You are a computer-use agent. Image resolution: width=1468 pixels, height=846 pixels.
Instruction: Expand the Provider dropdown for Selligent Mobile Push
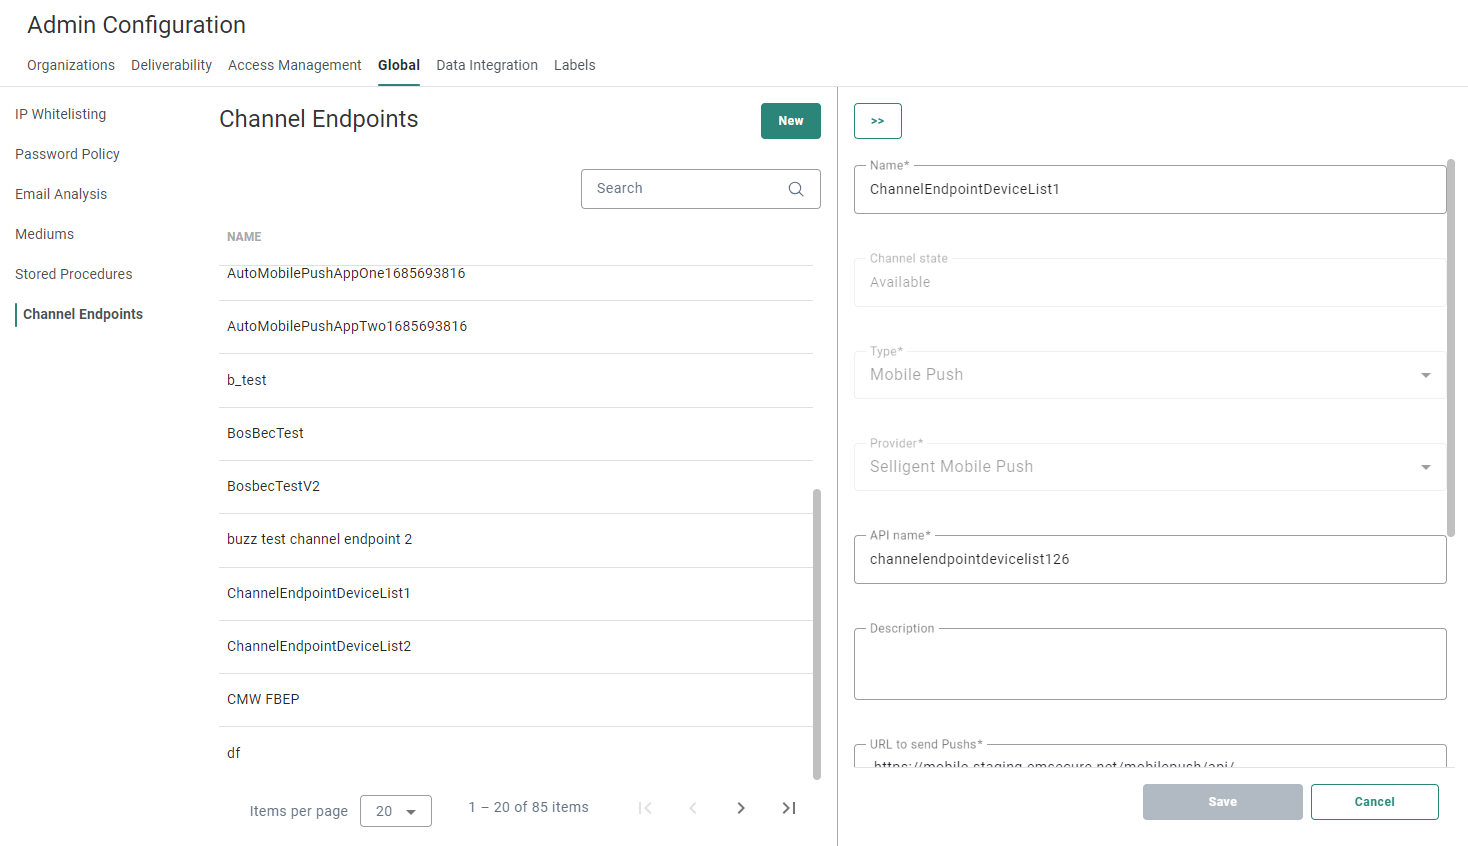pos(1427,466)
